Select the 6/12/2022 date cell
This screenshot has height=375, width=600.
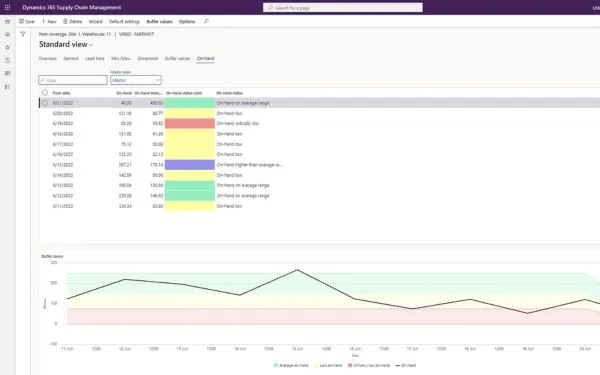[63, 196]
